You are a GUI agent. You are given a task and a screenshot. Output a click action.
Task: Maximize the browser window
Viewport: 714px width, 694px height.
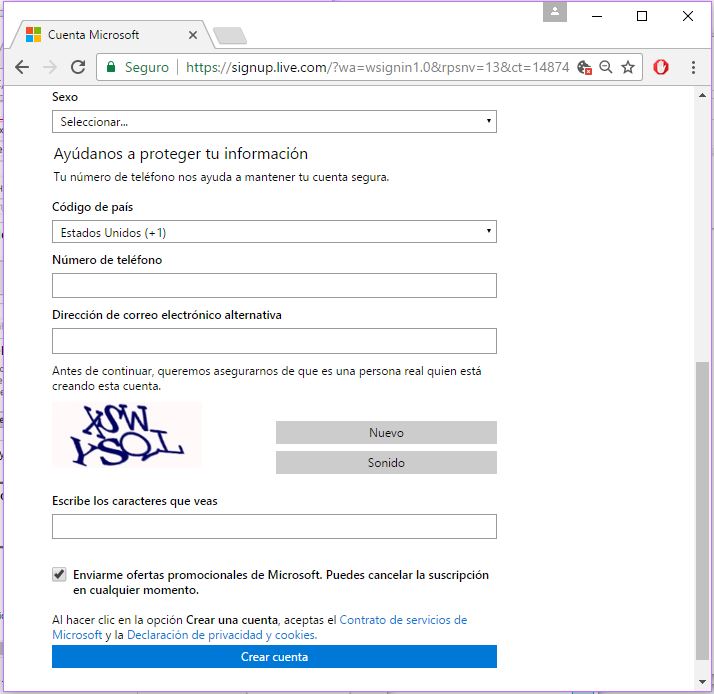click(x=642, y=16)
